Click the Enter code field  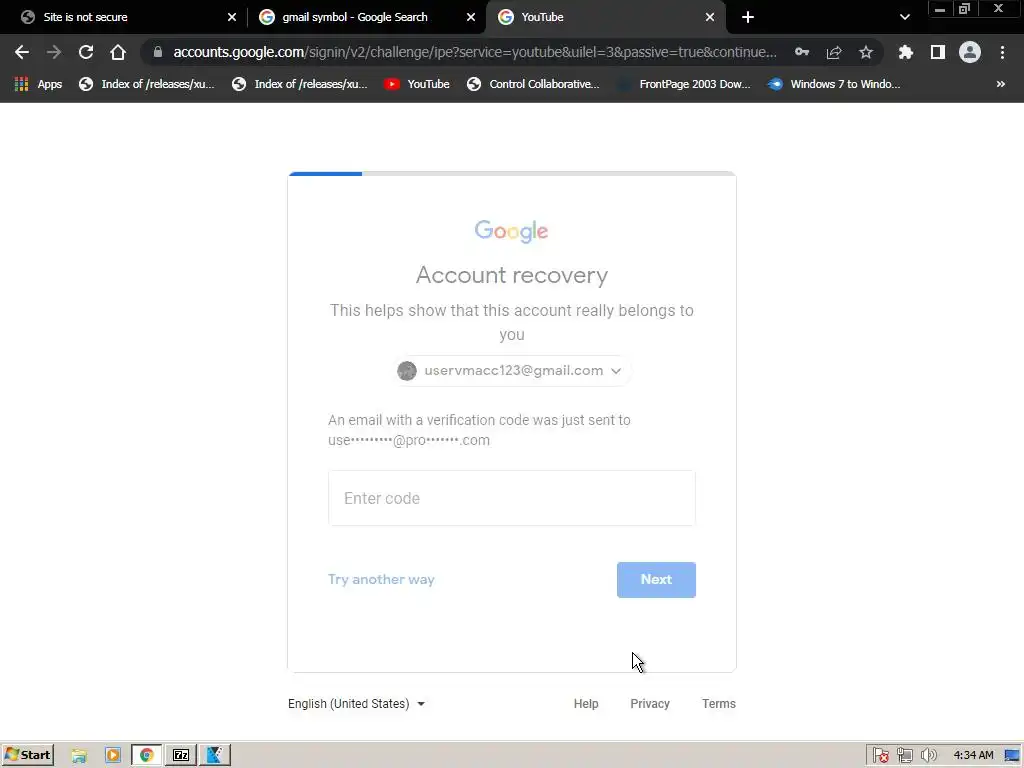[x=511, y=498]
